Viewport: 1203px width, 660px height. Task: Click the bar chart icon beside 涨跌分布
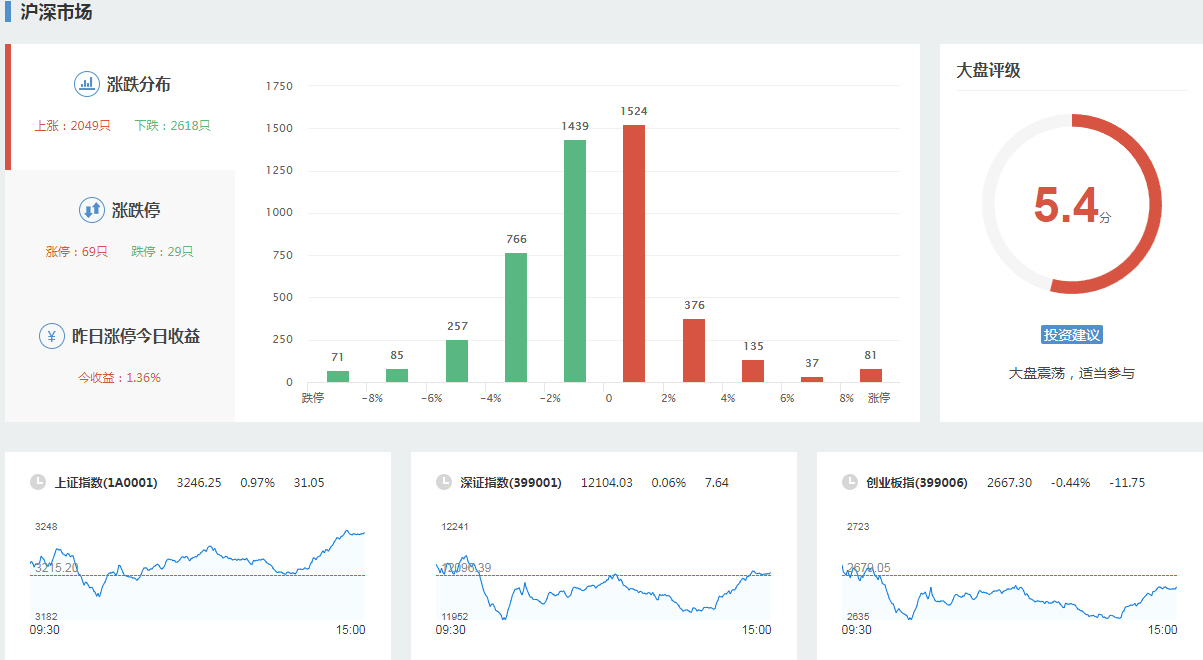(x=87, y=84)
